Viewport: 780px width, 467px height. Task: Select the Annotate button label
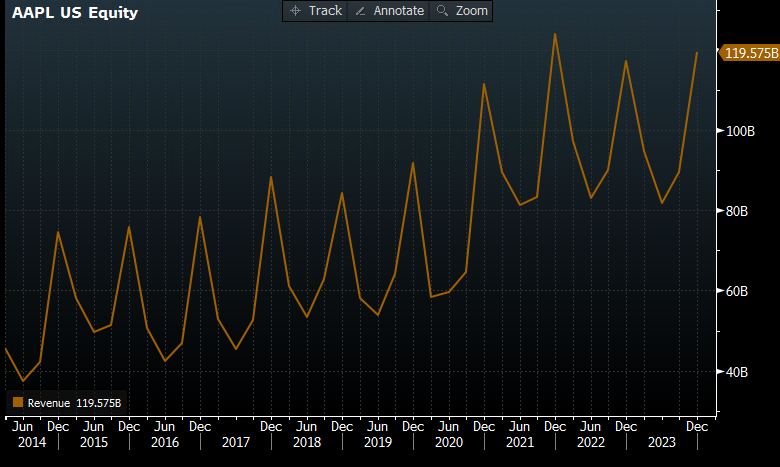coord(399,10)
